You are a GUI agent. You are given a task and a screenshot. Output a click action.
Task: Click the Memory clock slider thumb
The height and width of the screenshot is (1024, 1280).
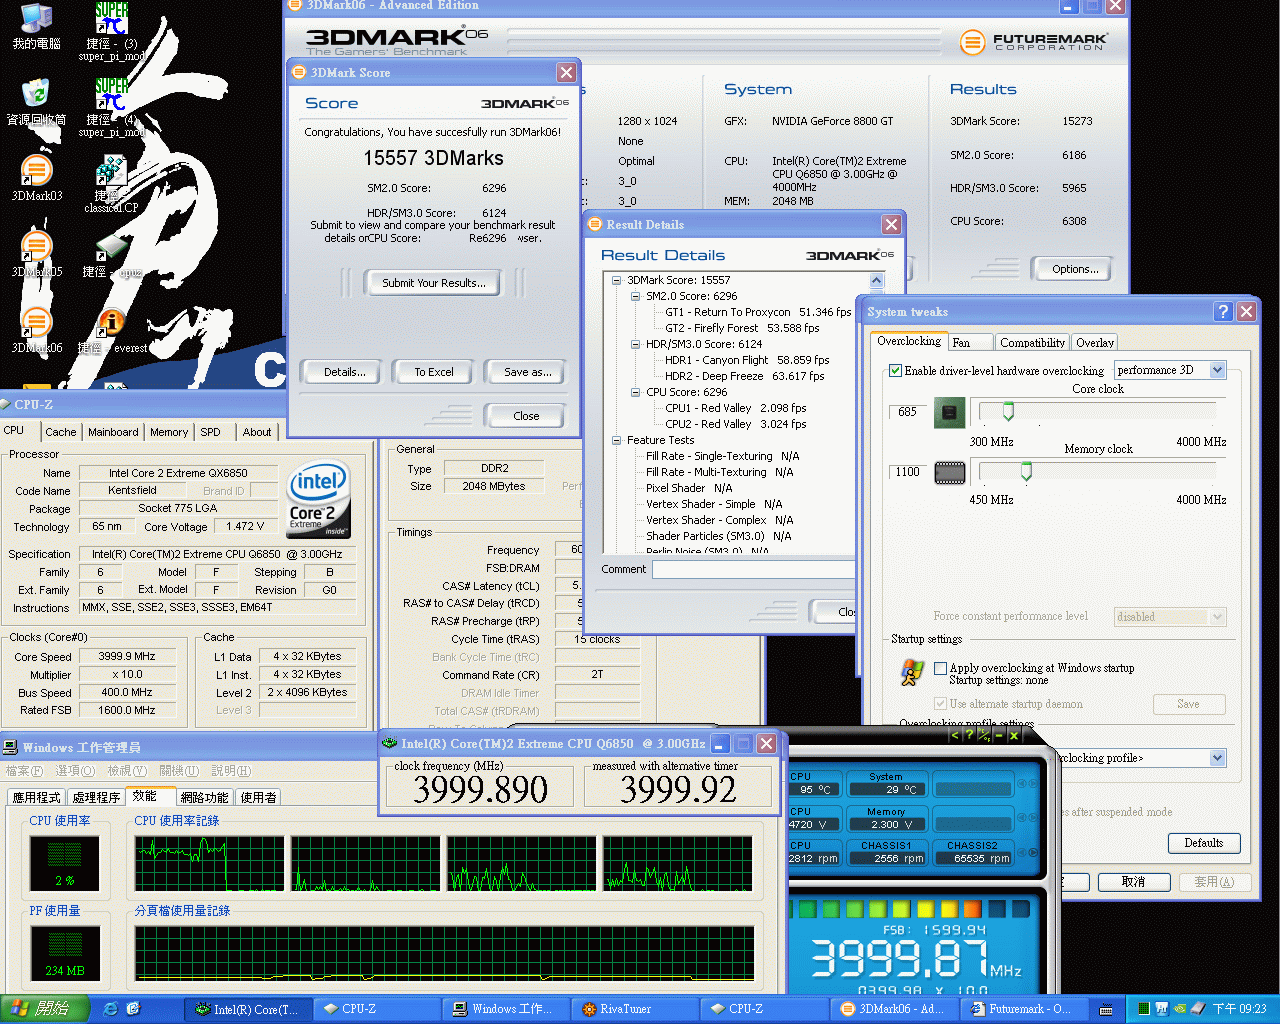(1026, 471)
